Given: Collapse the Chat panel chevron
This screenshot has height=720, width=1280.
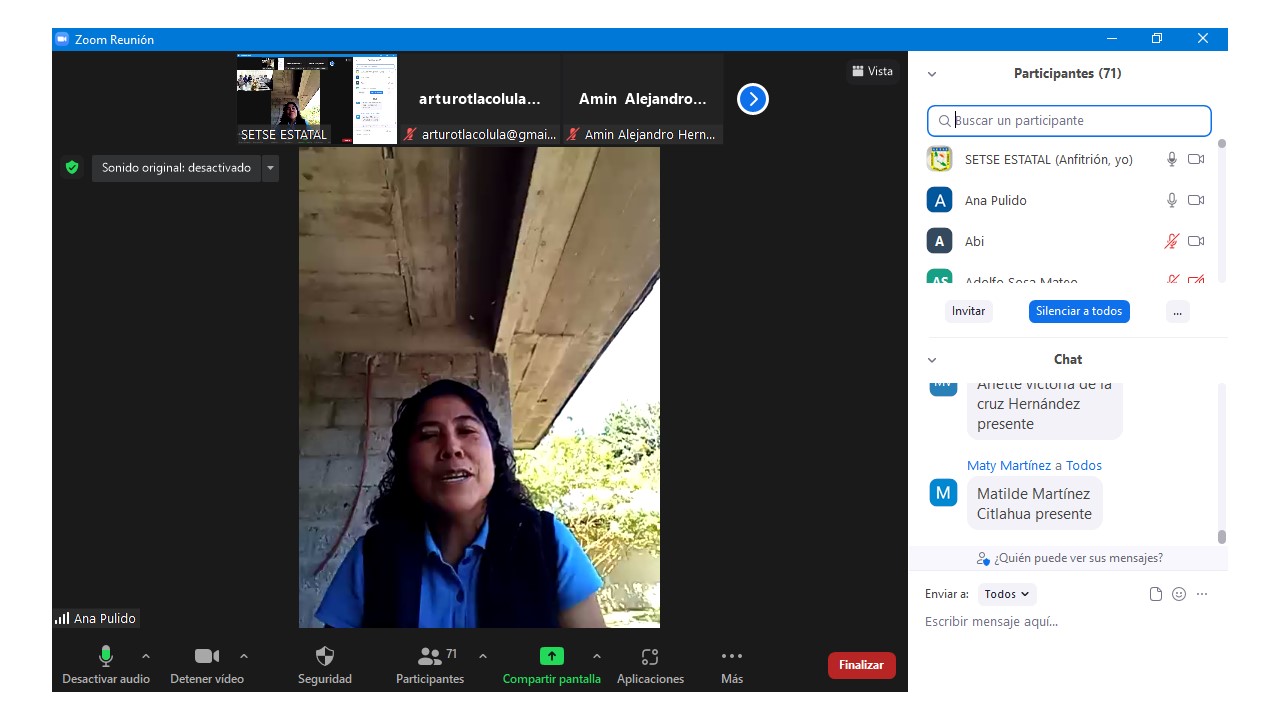Looking at the screenshot, I should pyautogui.click(x=932, y=360).
